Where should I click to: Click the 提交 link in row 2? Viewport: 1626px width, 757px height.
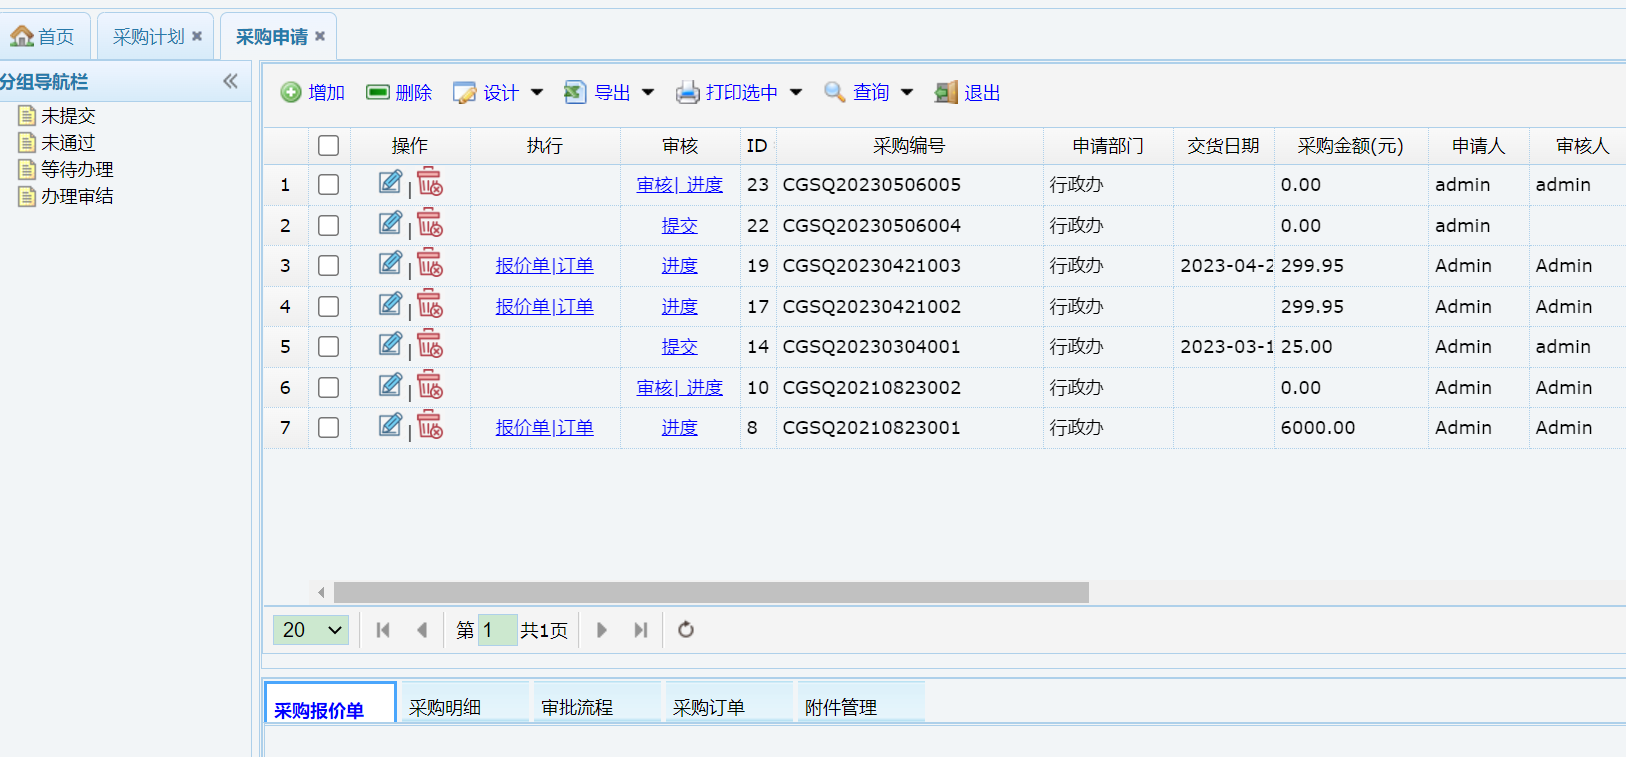tap(679, 226)
